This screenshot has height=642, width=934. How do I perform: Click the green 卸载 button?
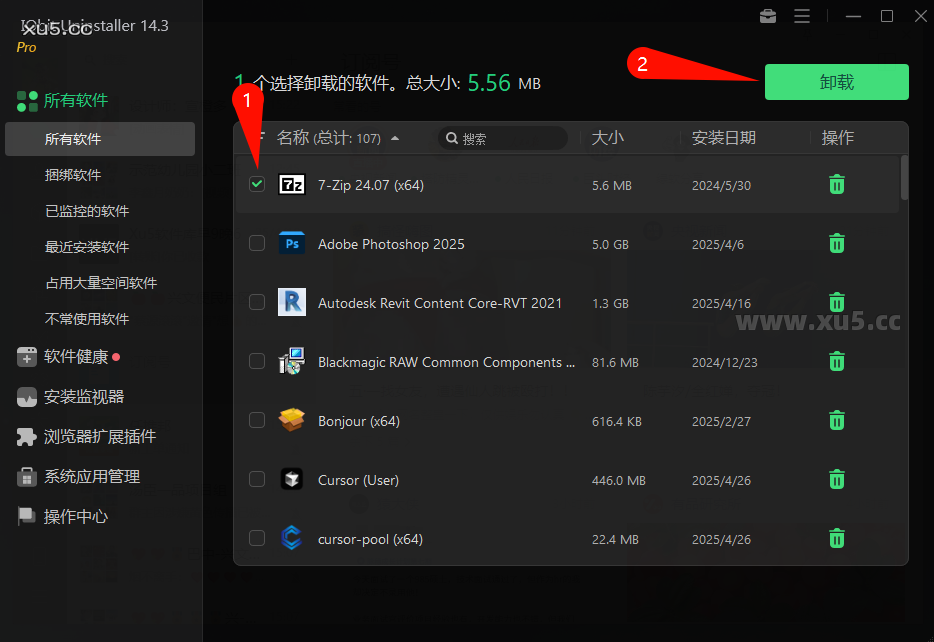(x=836, y=82)
